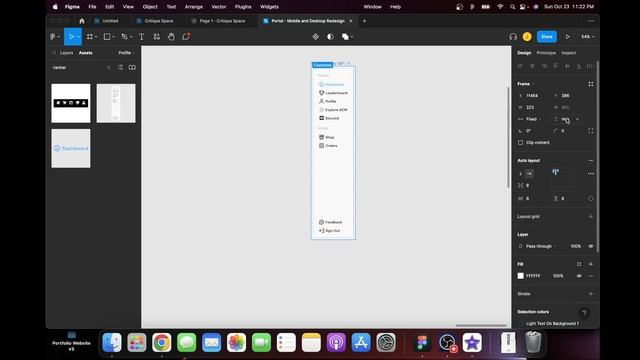Image resolution: width=640 pixels, height=360 pixels.
Task: Click the Use as mask icon
Action: [330, 37]
